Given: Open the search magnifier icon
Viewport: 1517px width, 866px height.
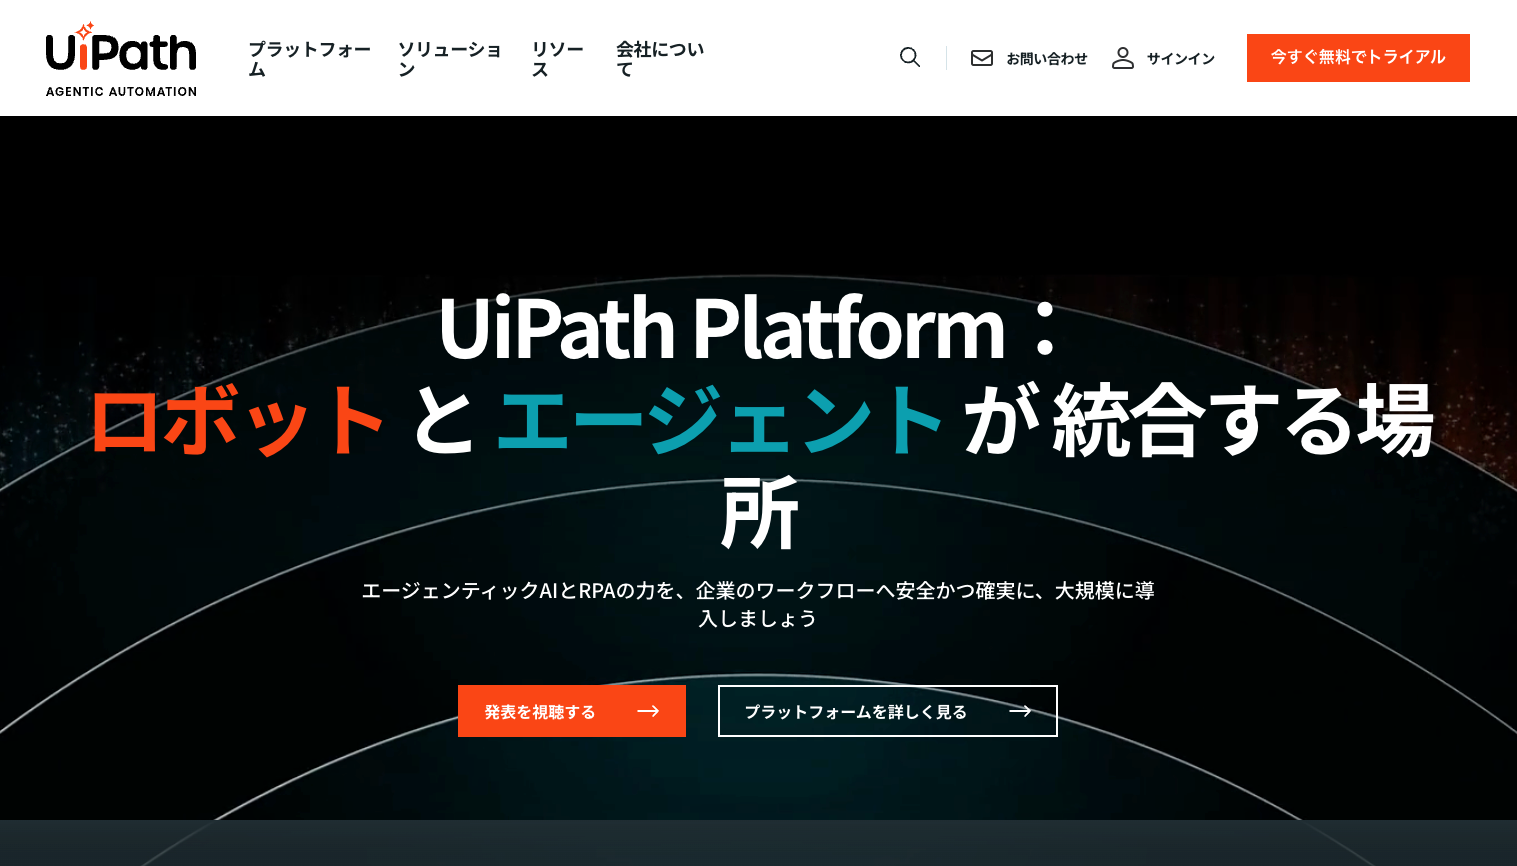Looking at the screenshot, I should [x=910, y=58].
